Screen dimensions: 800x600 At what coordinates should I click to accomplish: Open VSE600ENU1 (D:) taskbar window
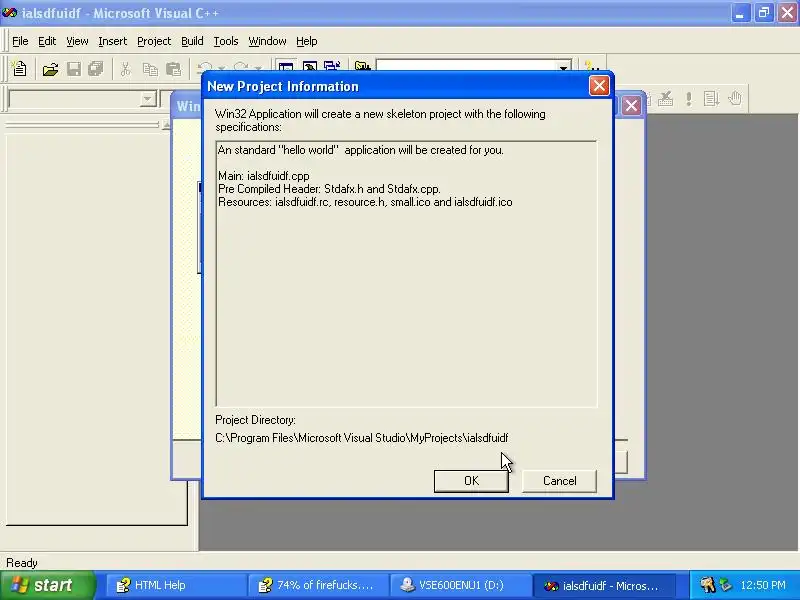(460, 585)
